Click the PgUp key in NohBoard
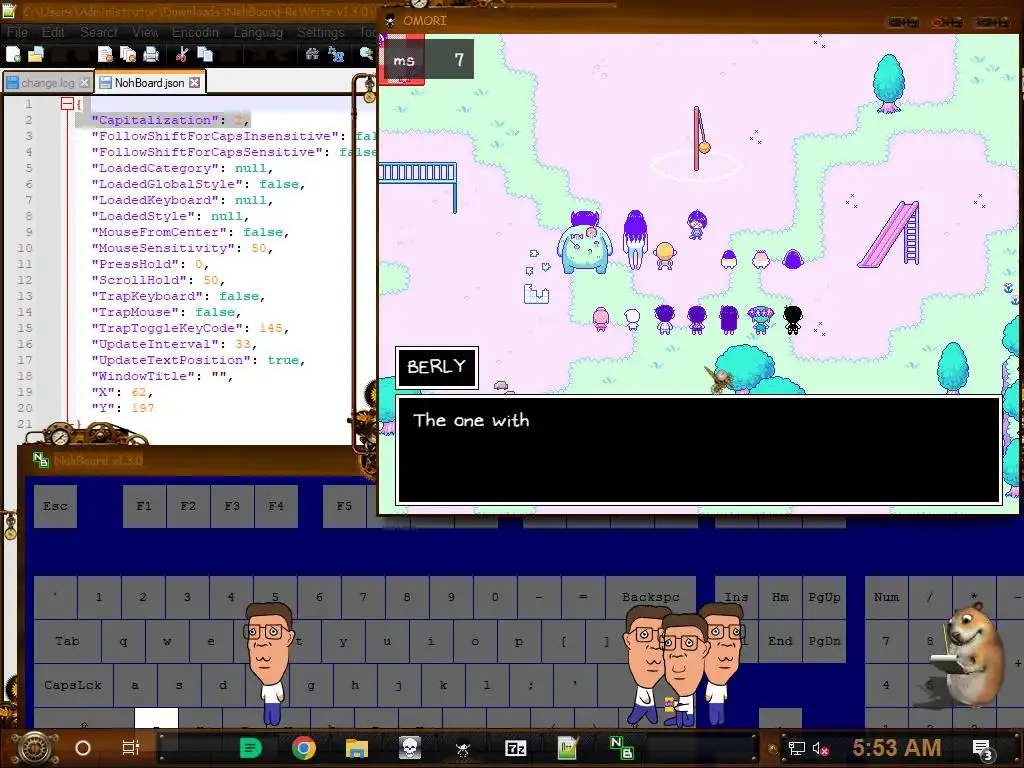 (x=824, y=597)
